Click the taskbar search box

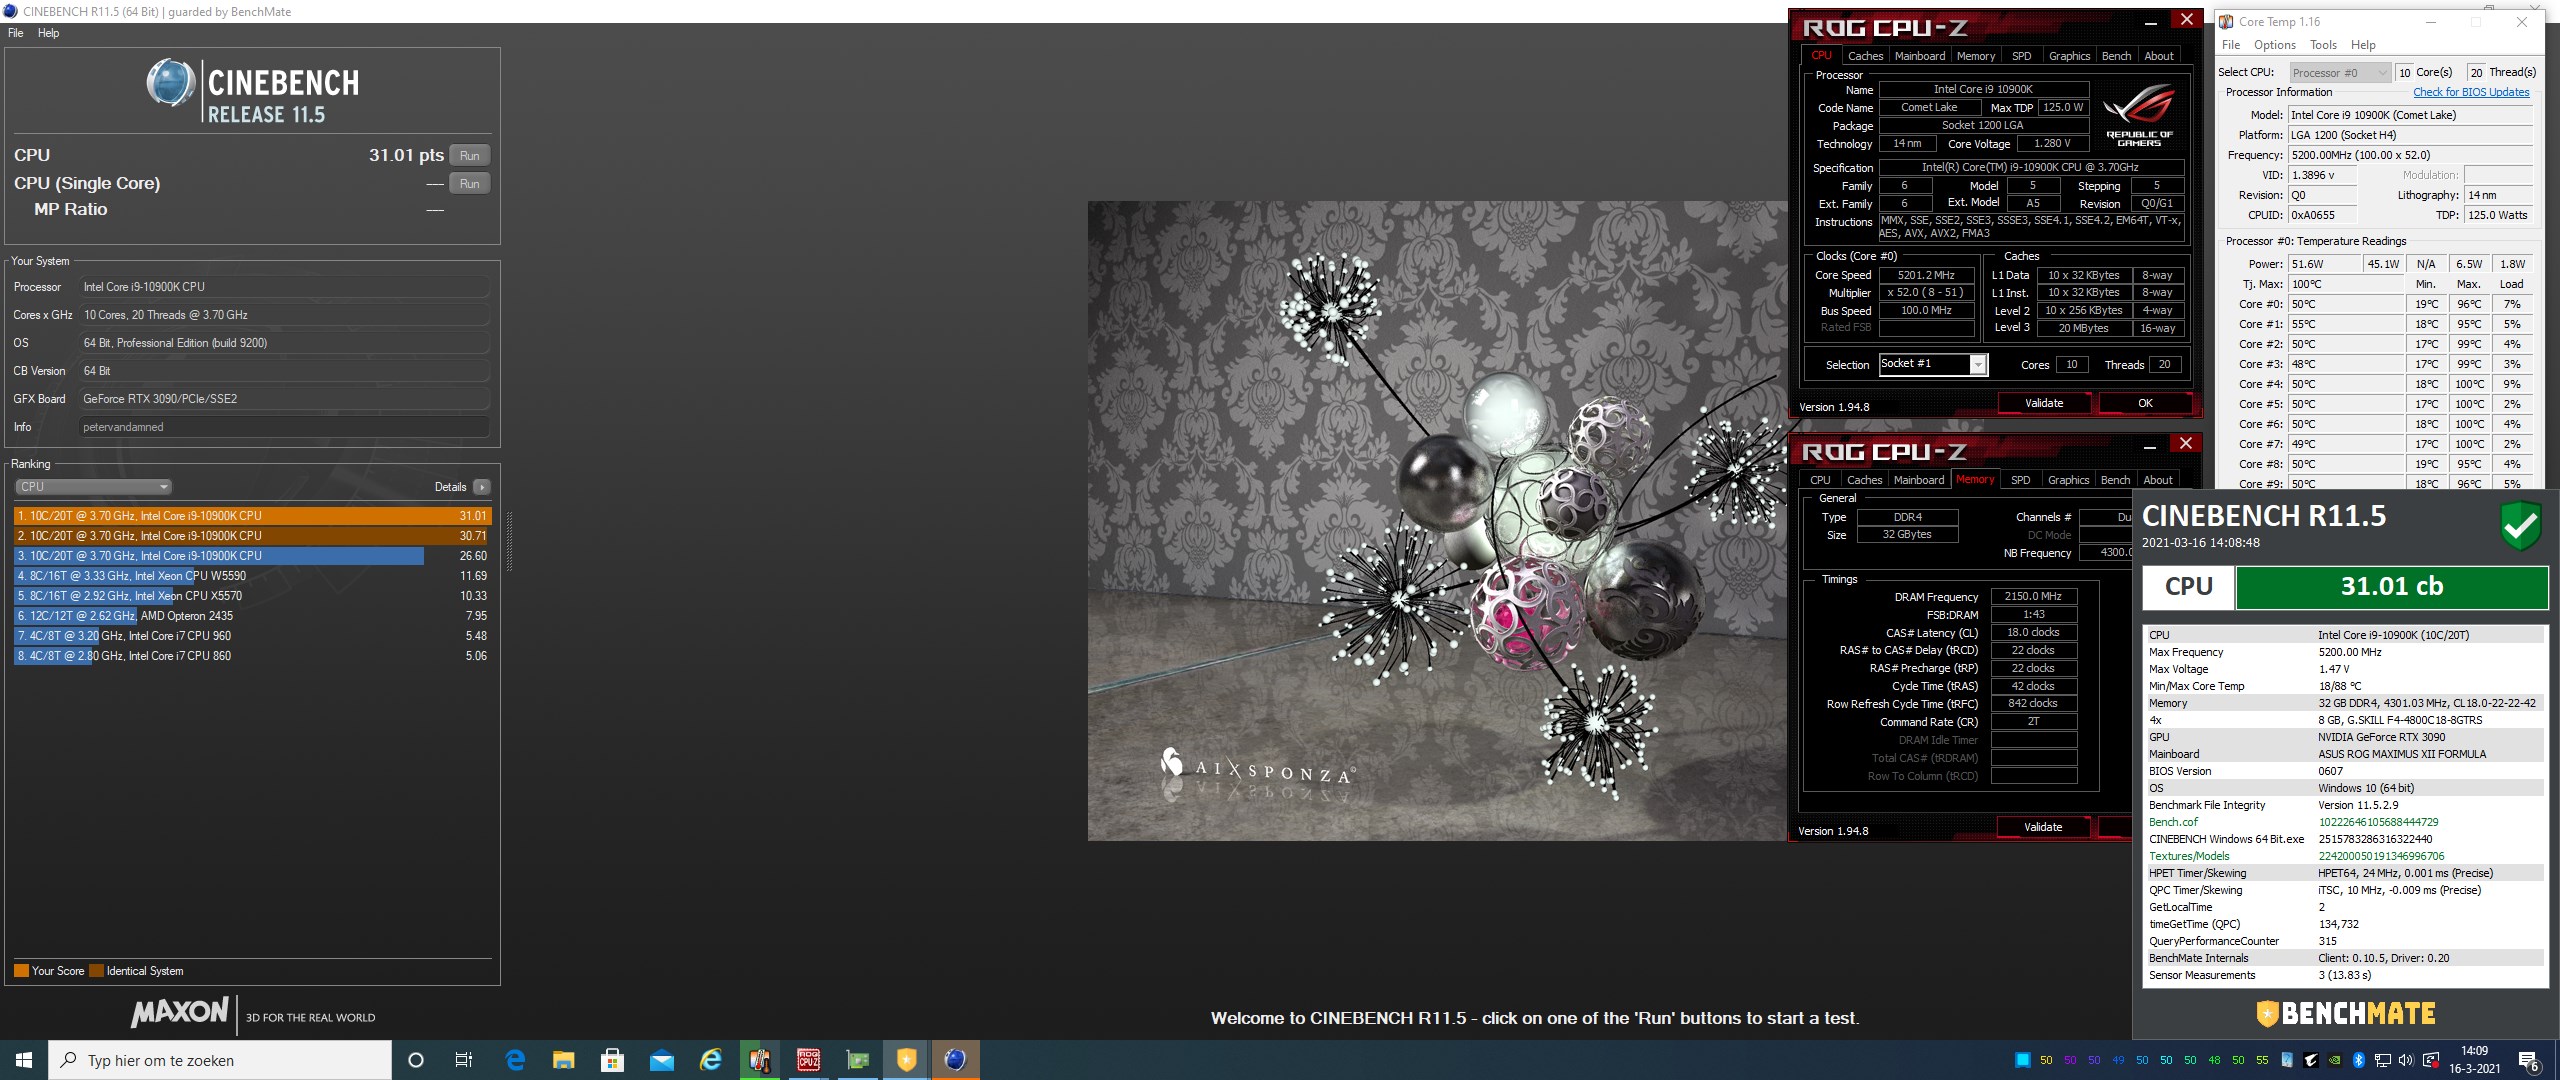220,1060
